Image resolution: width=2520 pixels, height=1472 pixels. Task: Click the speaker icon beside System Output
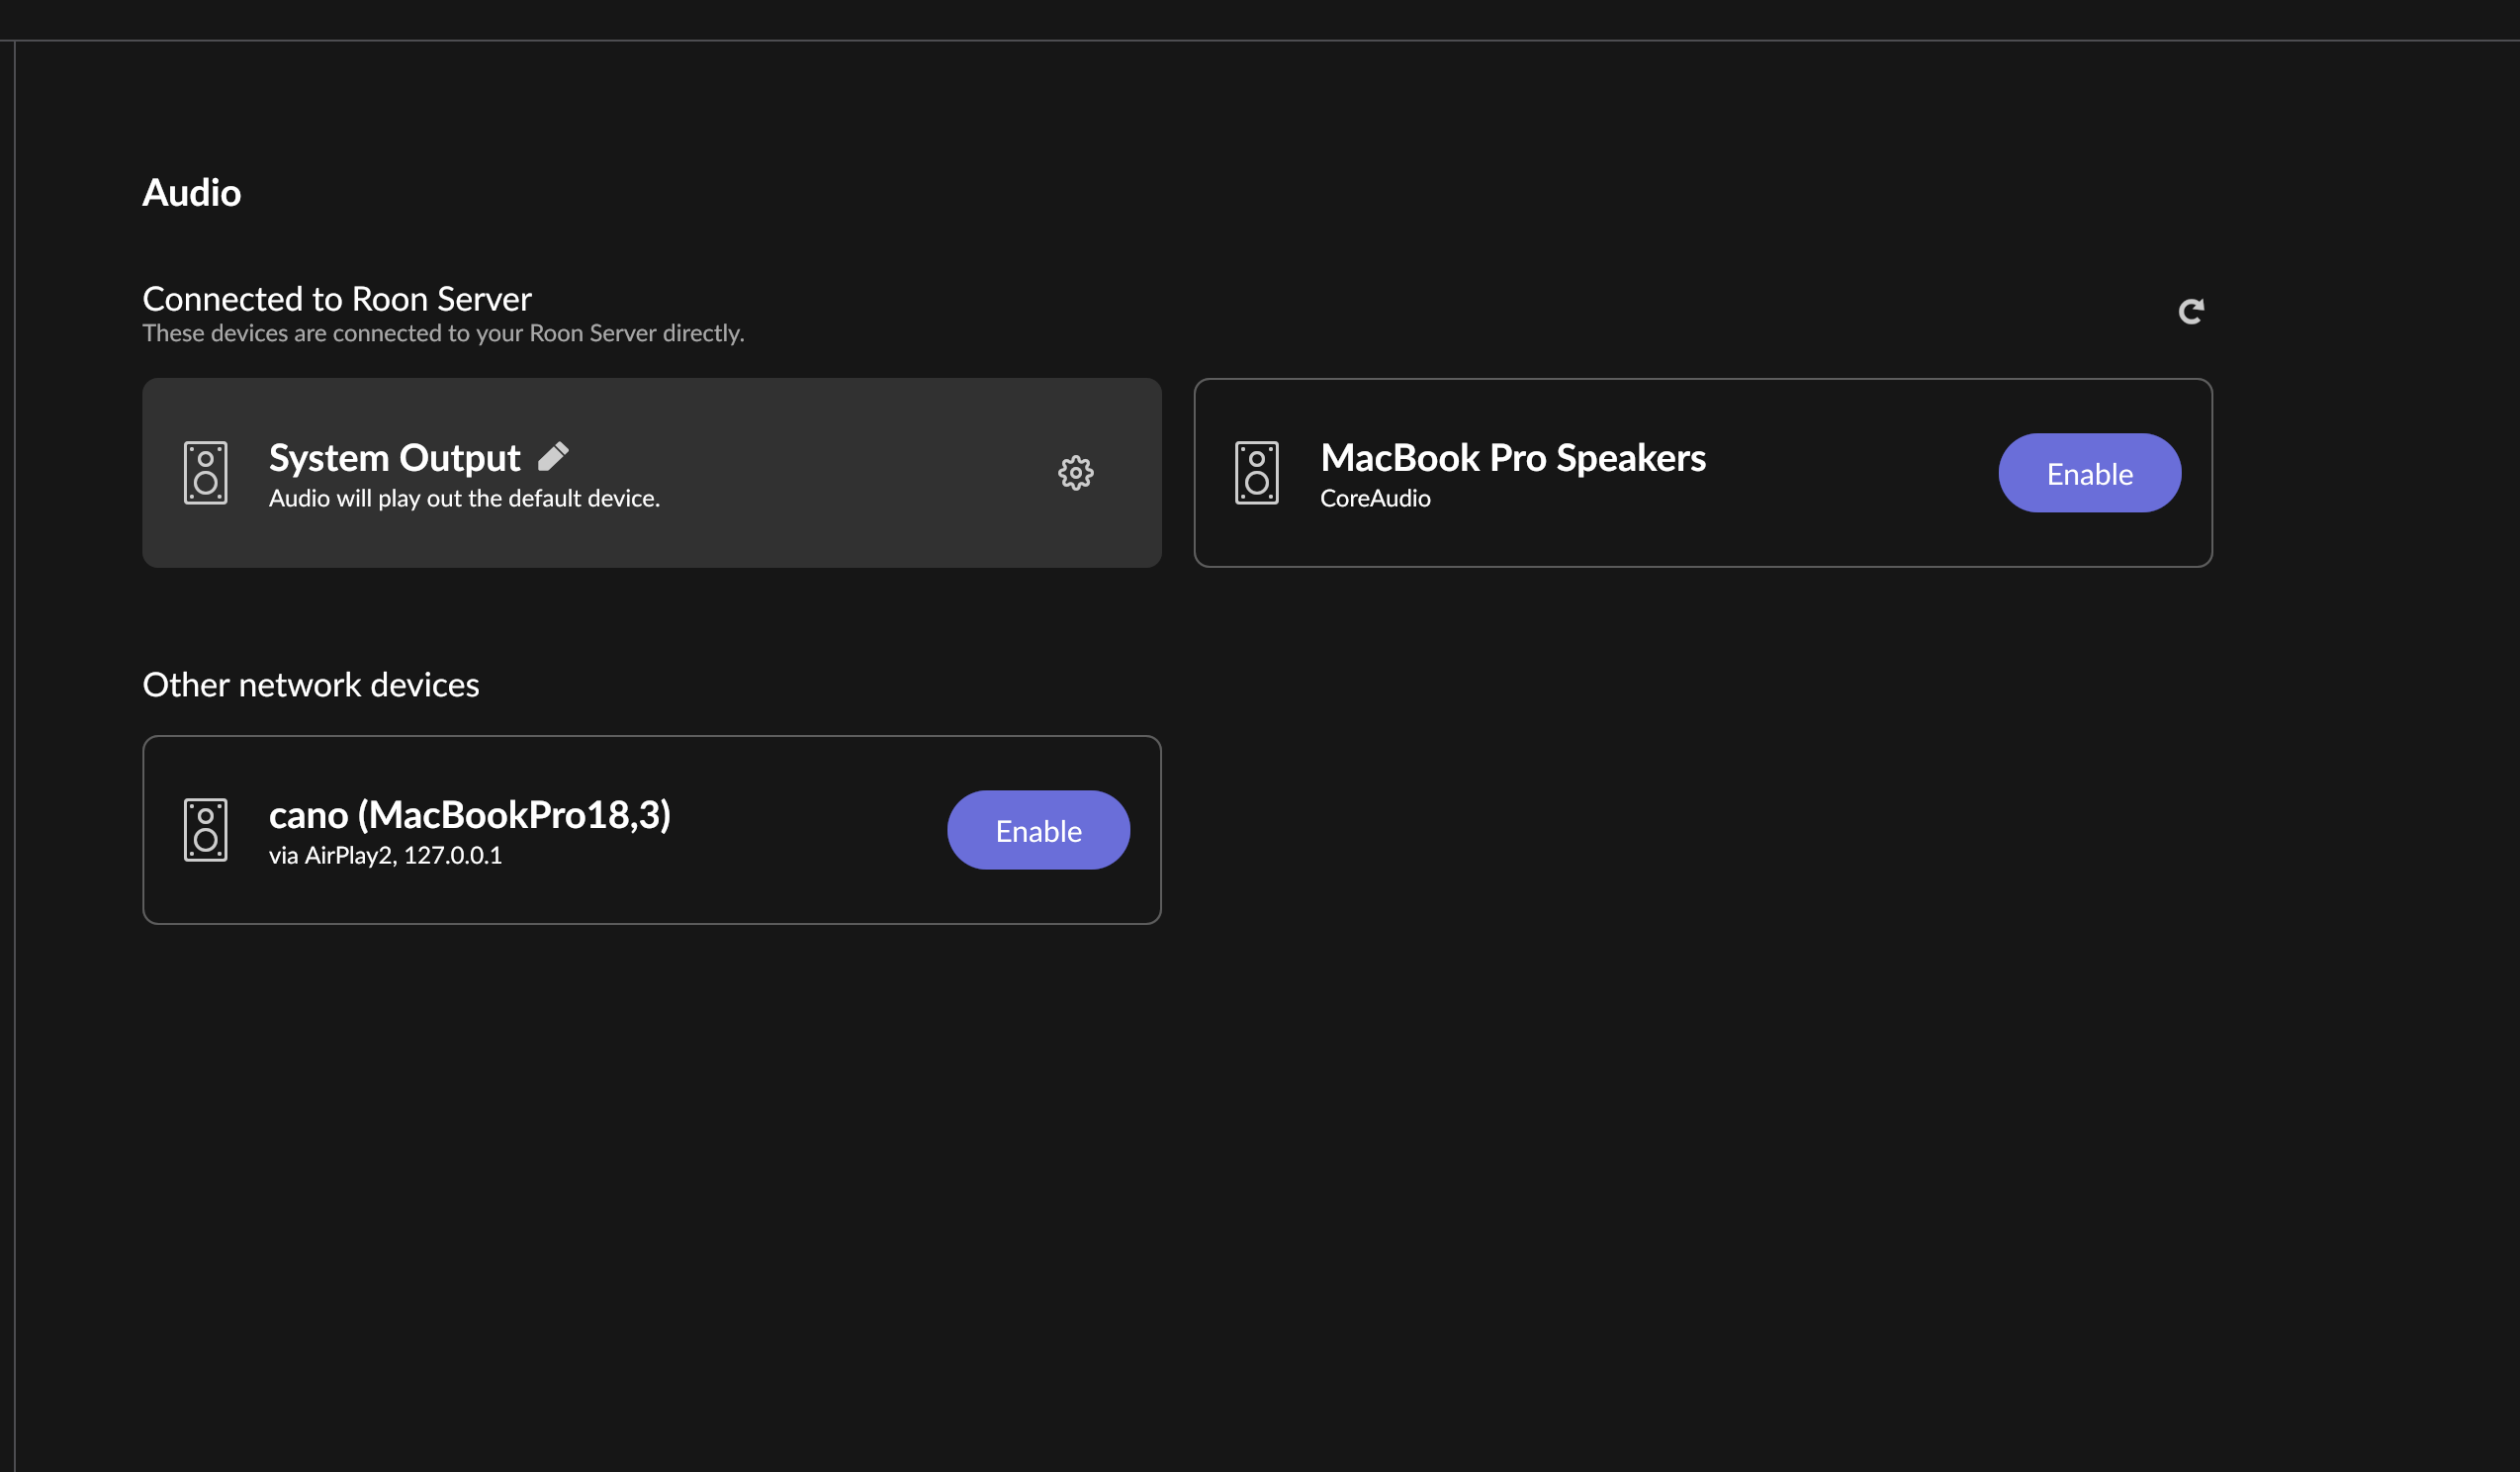point(206,473)
